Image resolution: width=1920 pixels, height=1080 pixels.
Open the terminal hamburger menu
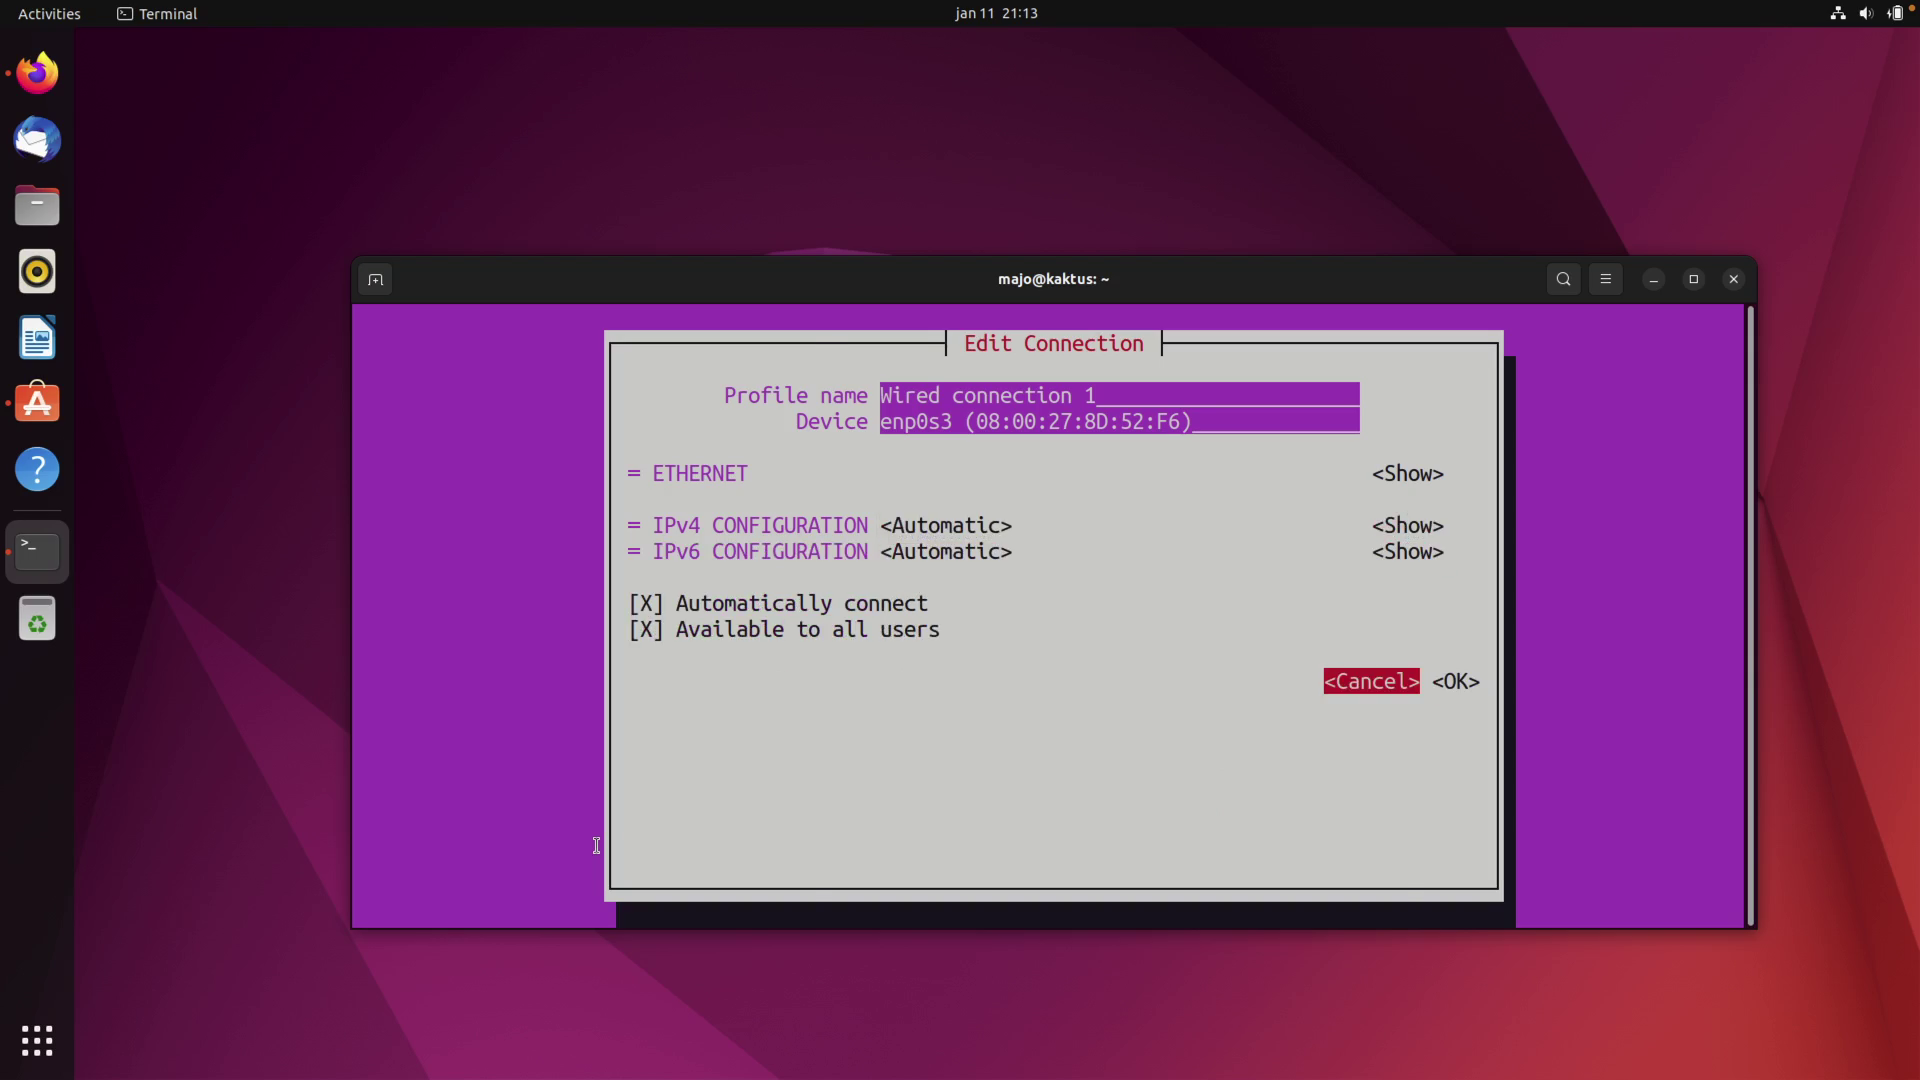[1606, 280]
